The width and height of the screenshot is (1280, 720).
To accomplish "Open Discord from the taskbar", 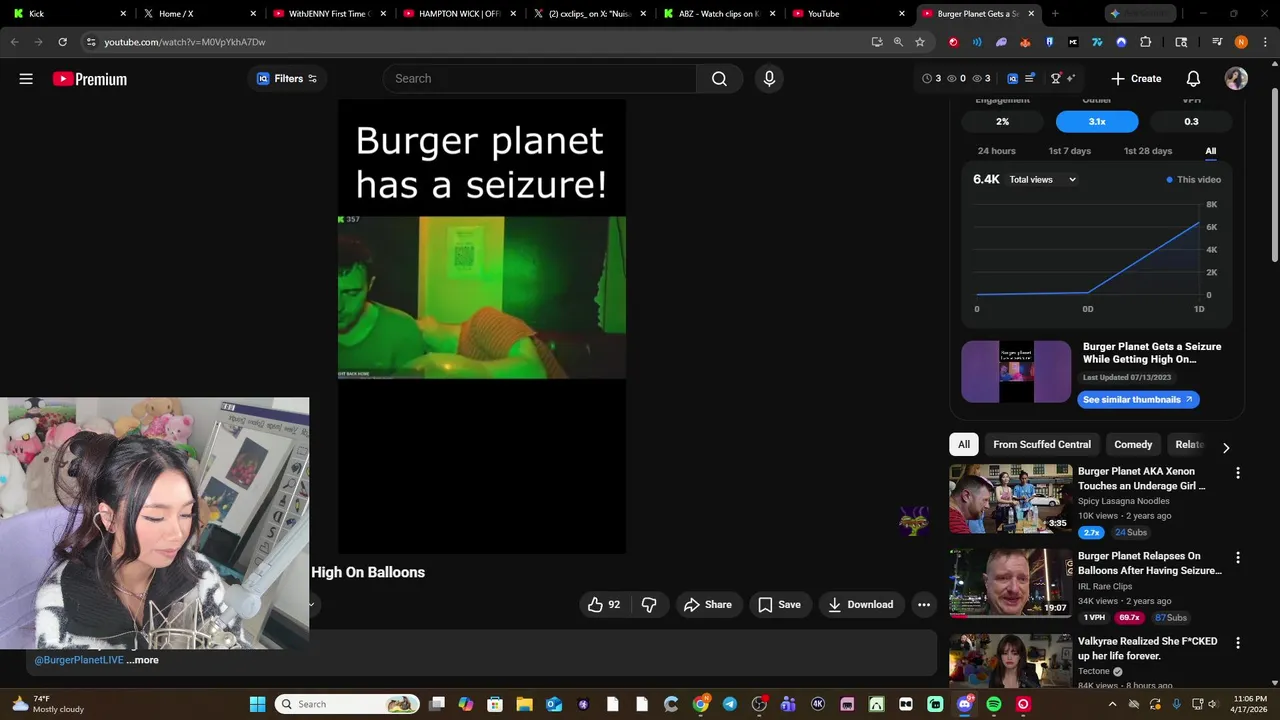I will 965,704.
